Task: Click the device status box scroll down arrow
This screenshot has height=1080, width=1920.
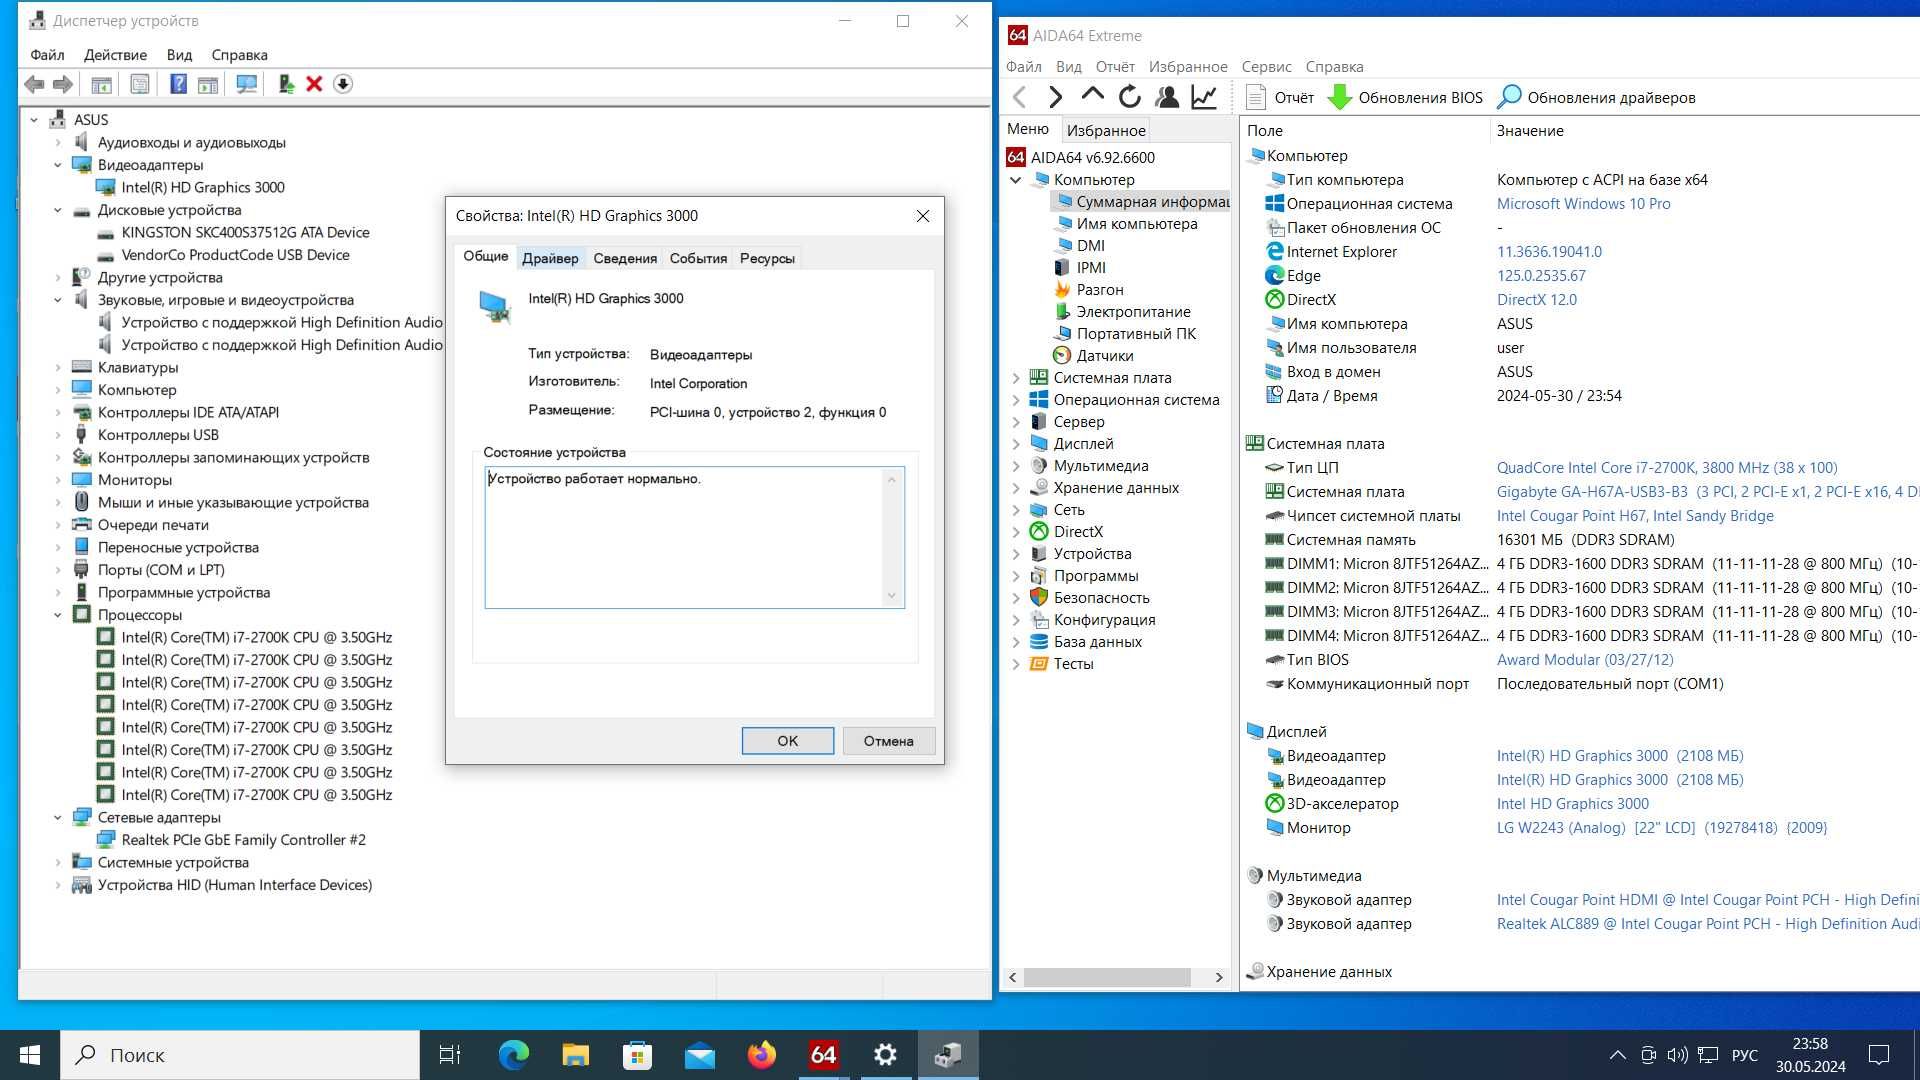Action: 892,595
